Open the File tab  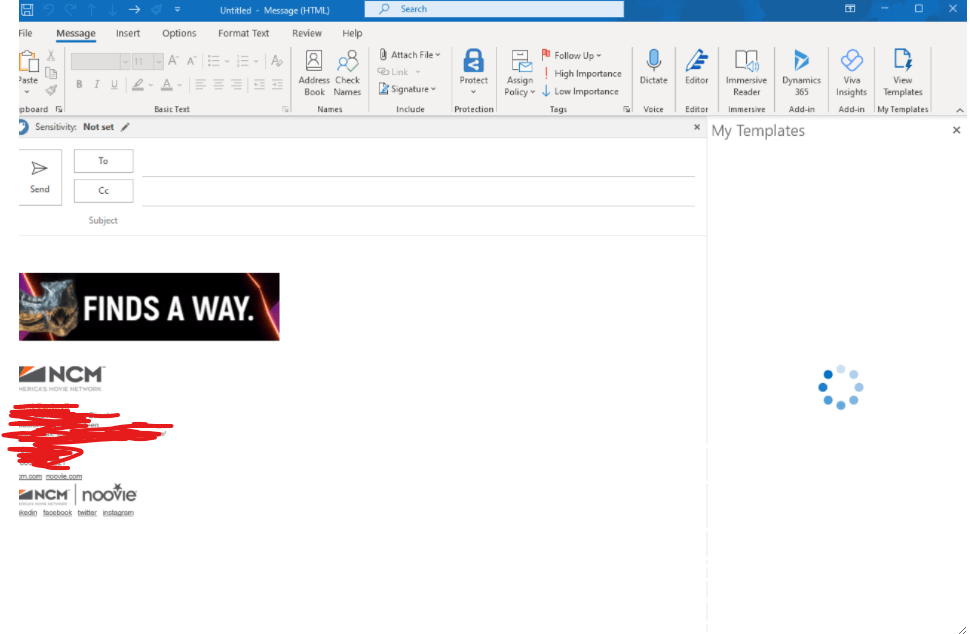click(x=25, y=33)
